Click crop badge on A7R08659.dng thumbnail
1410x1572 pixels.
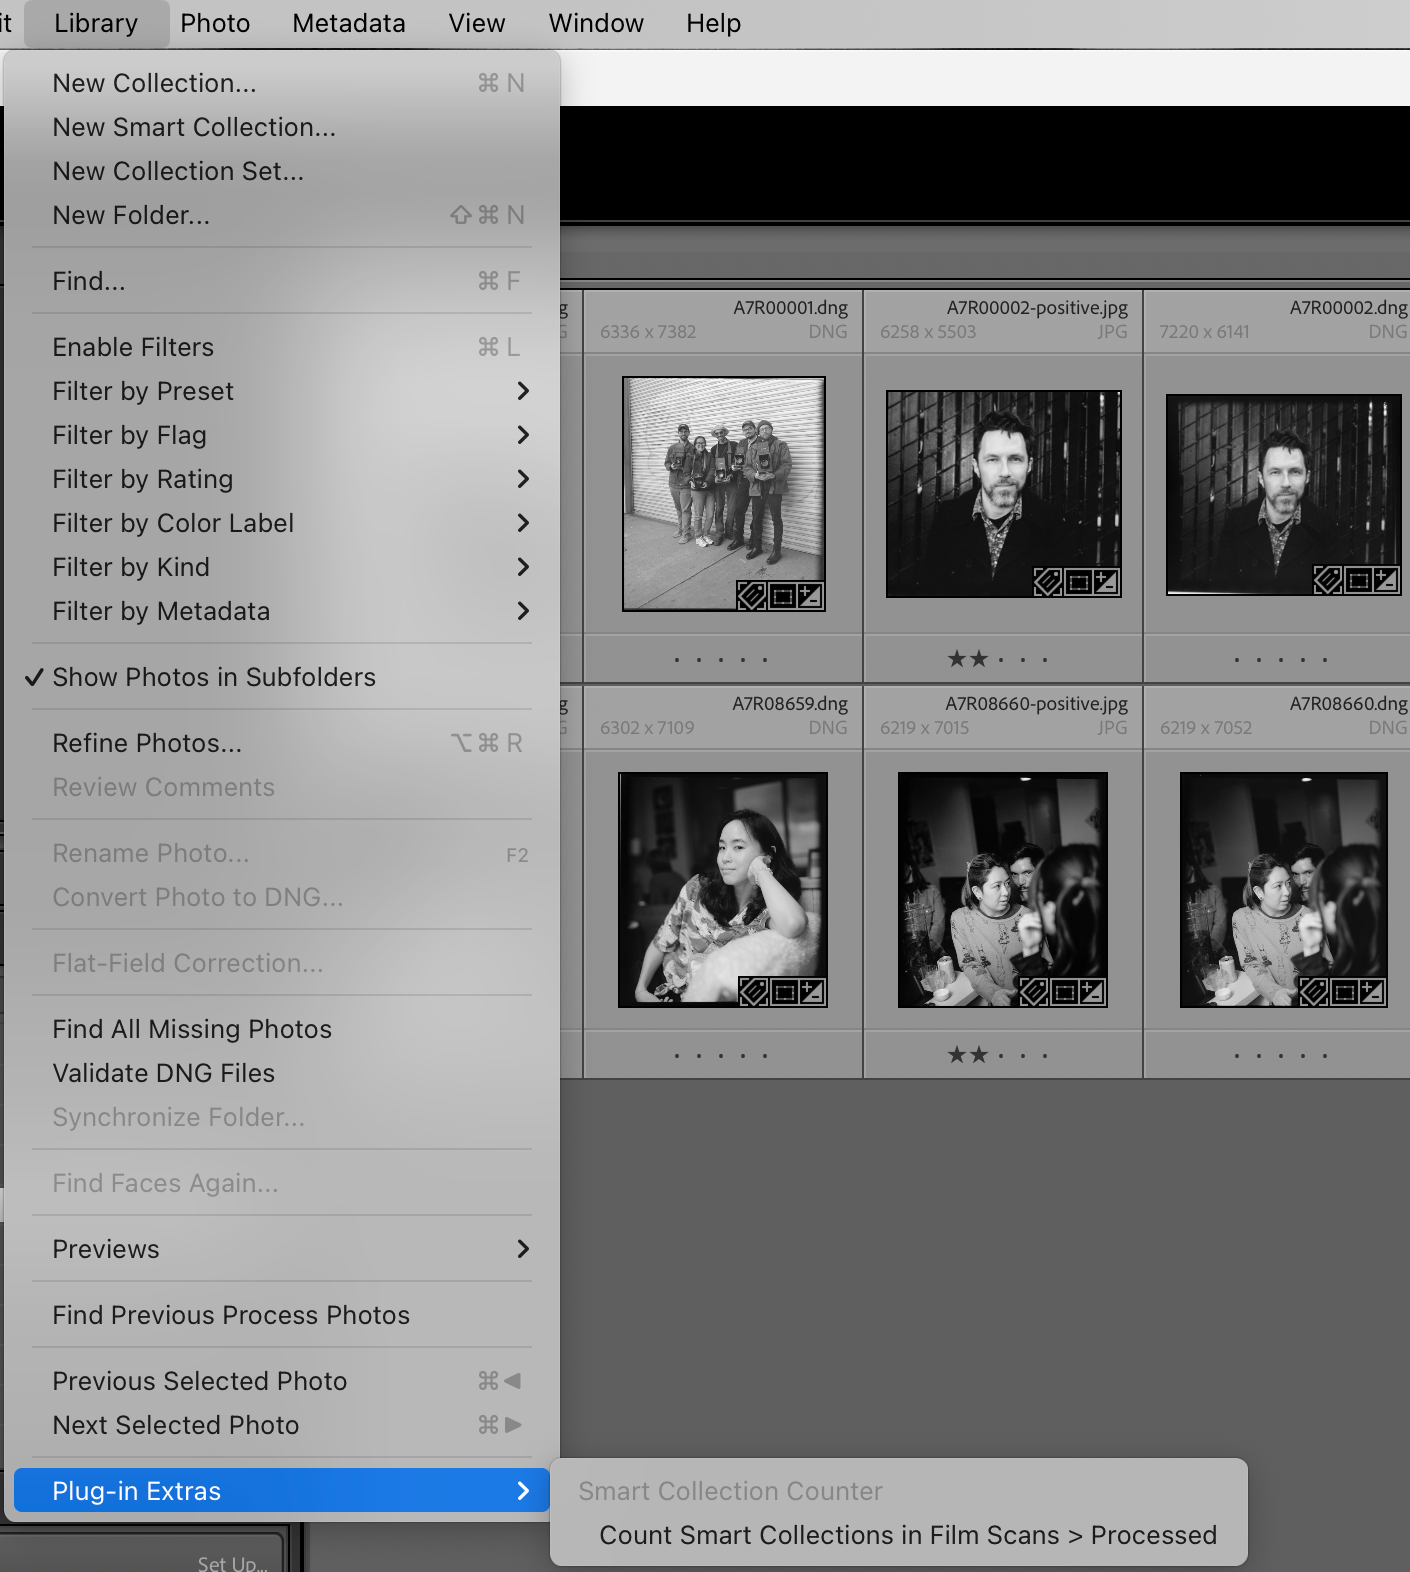(784, 992)
